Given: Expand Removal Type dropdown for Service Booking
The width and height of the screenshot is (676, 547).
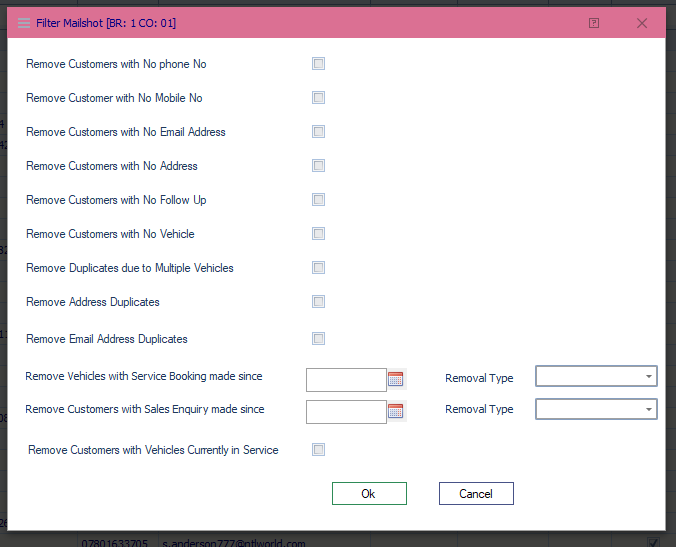Looking at the screenshot, I should tap(596, 376).
